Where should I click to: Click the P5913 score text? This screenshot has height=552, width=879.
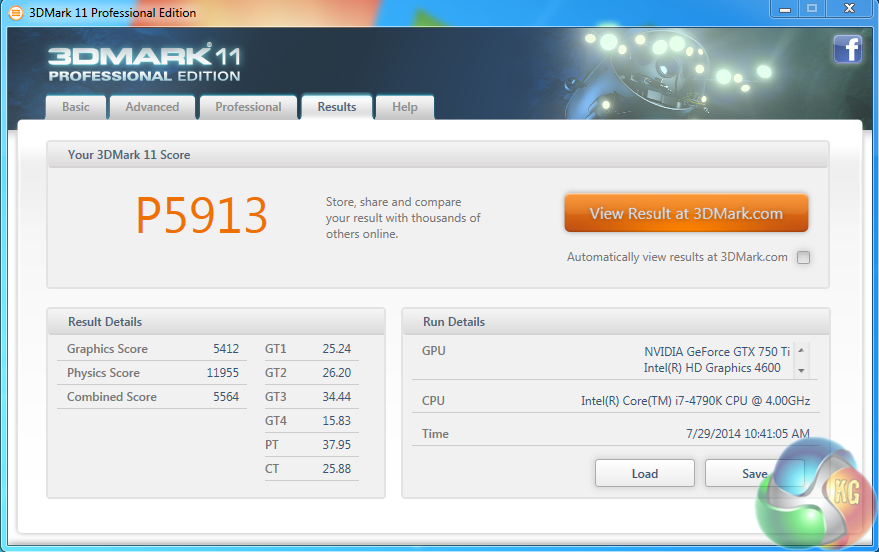click(x=202, y=215)
